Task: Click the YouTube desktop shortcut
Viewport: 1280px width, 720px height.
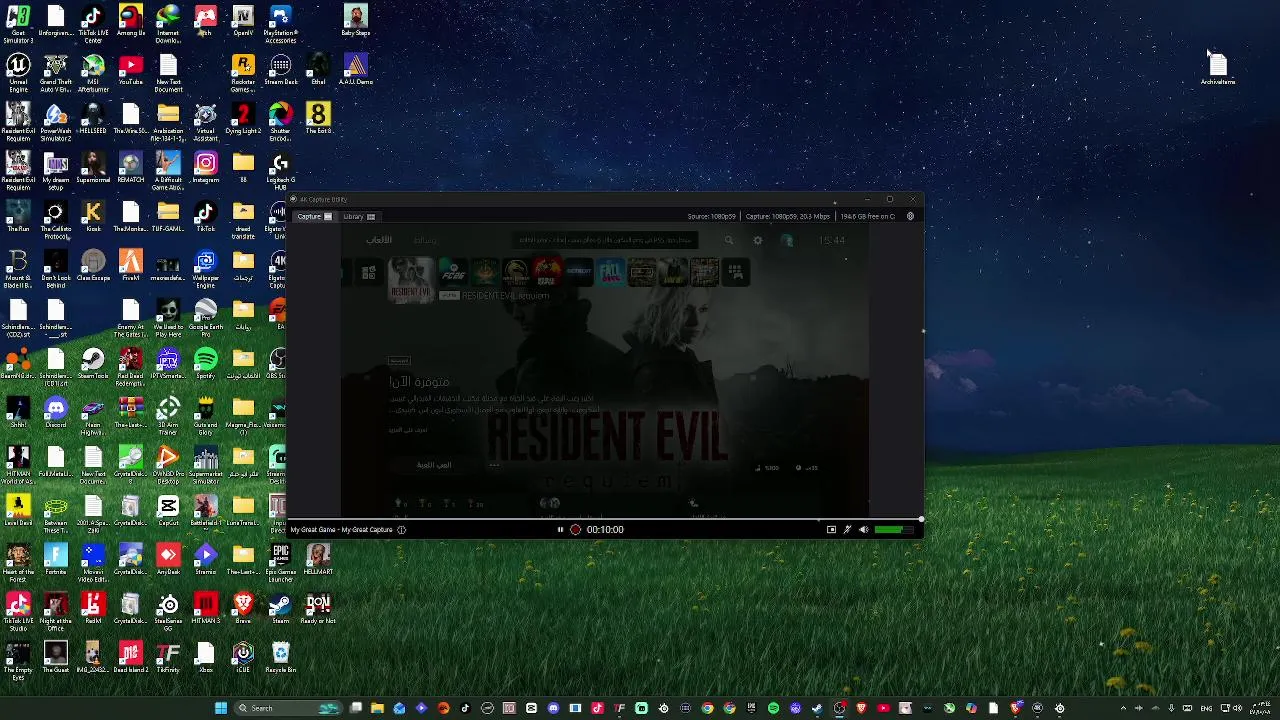Action: coord(130,71)
